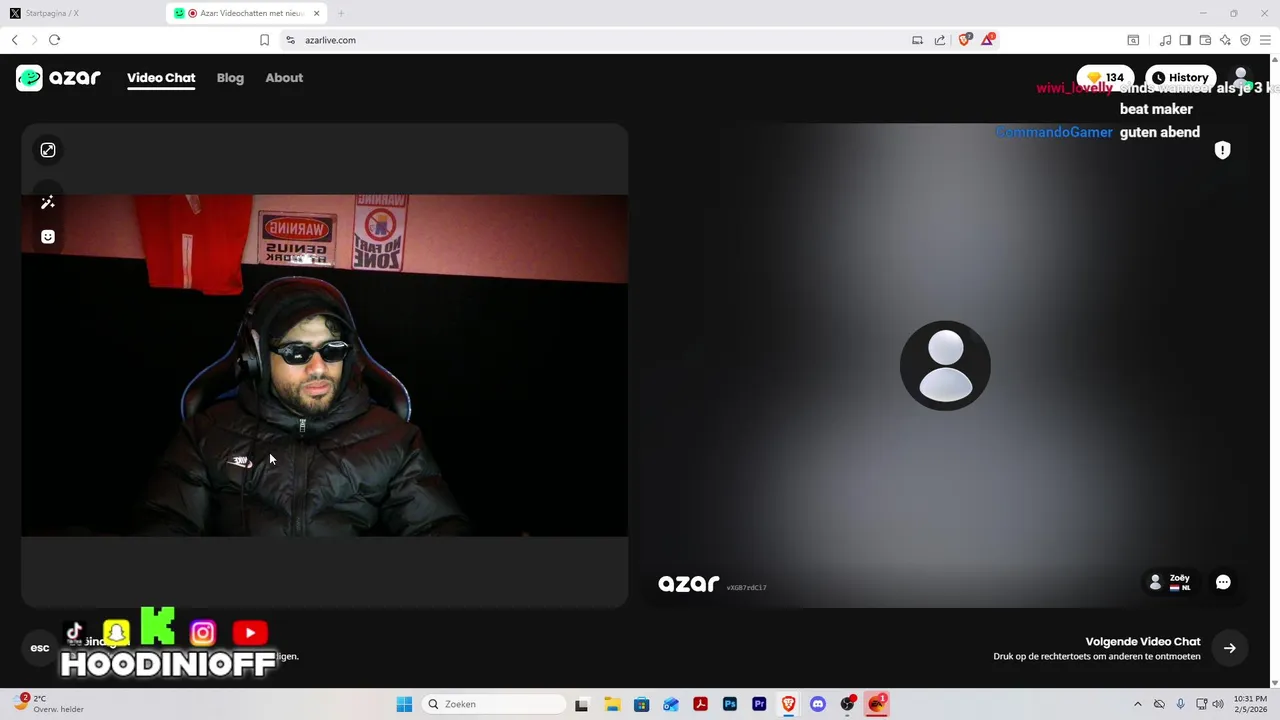Open the music playlist icon

point(1166,40)
